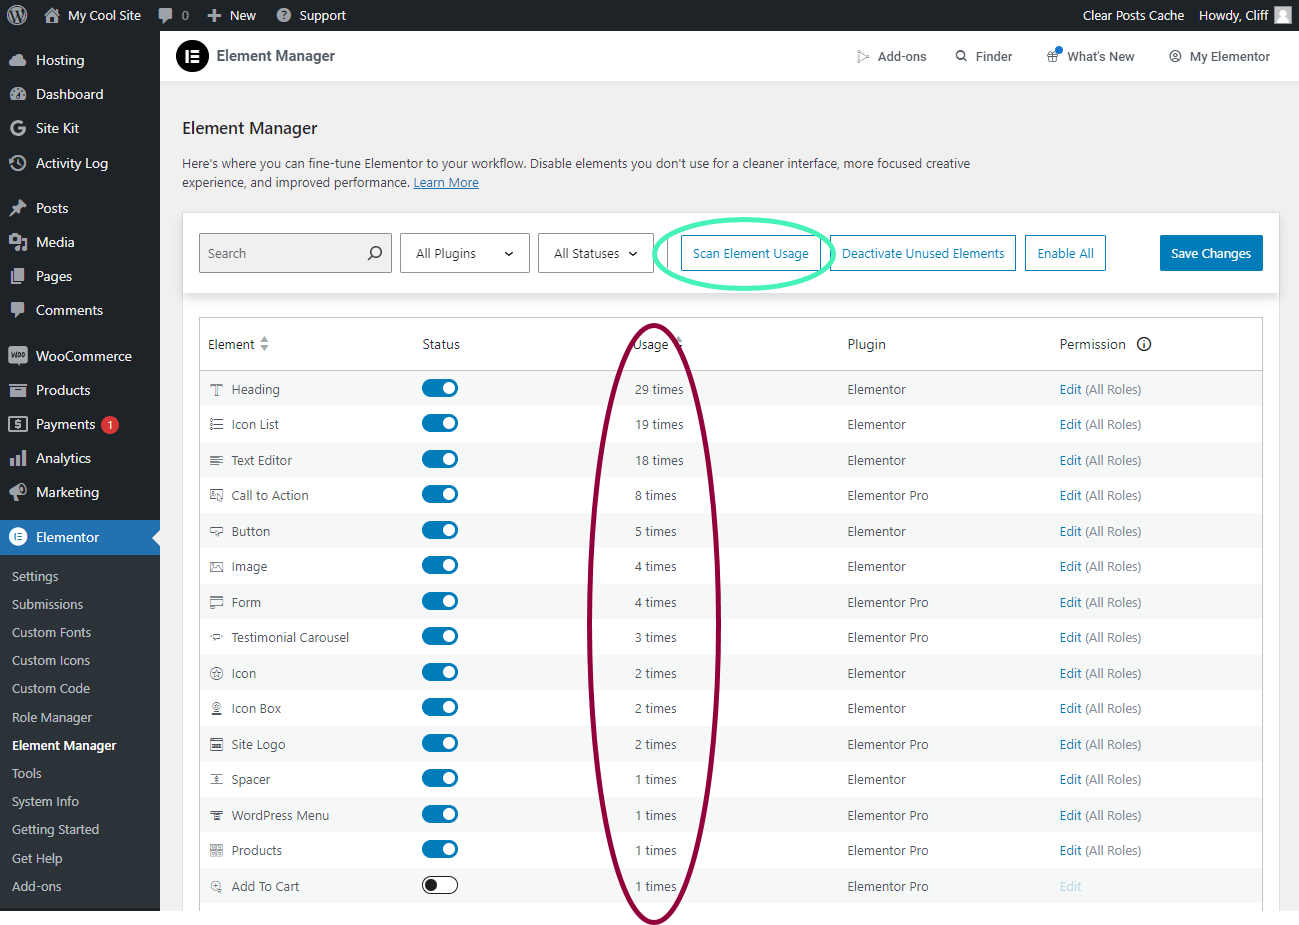Open the Pages admin menu
Image resolution: width=1299 pixels, height=925 pixels.
[54, 276]
